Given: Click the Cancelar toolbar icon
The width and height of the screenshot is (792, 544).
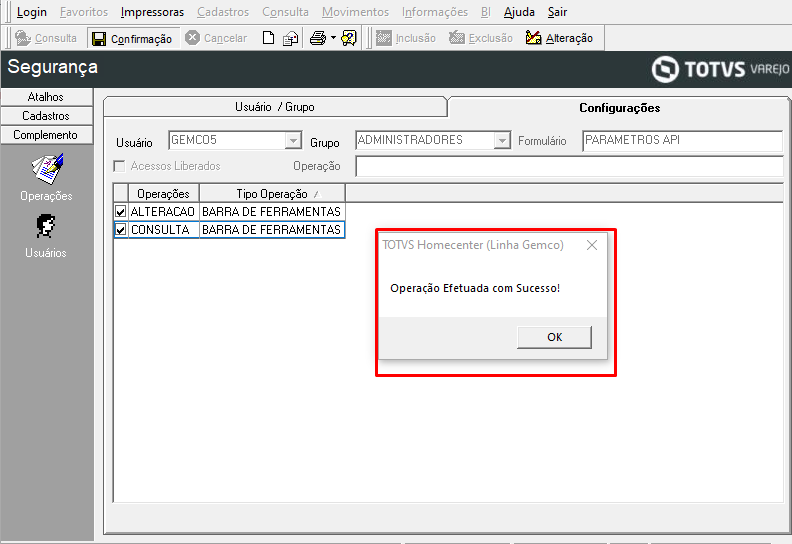Looking at the screenshot, I should 192,38.
